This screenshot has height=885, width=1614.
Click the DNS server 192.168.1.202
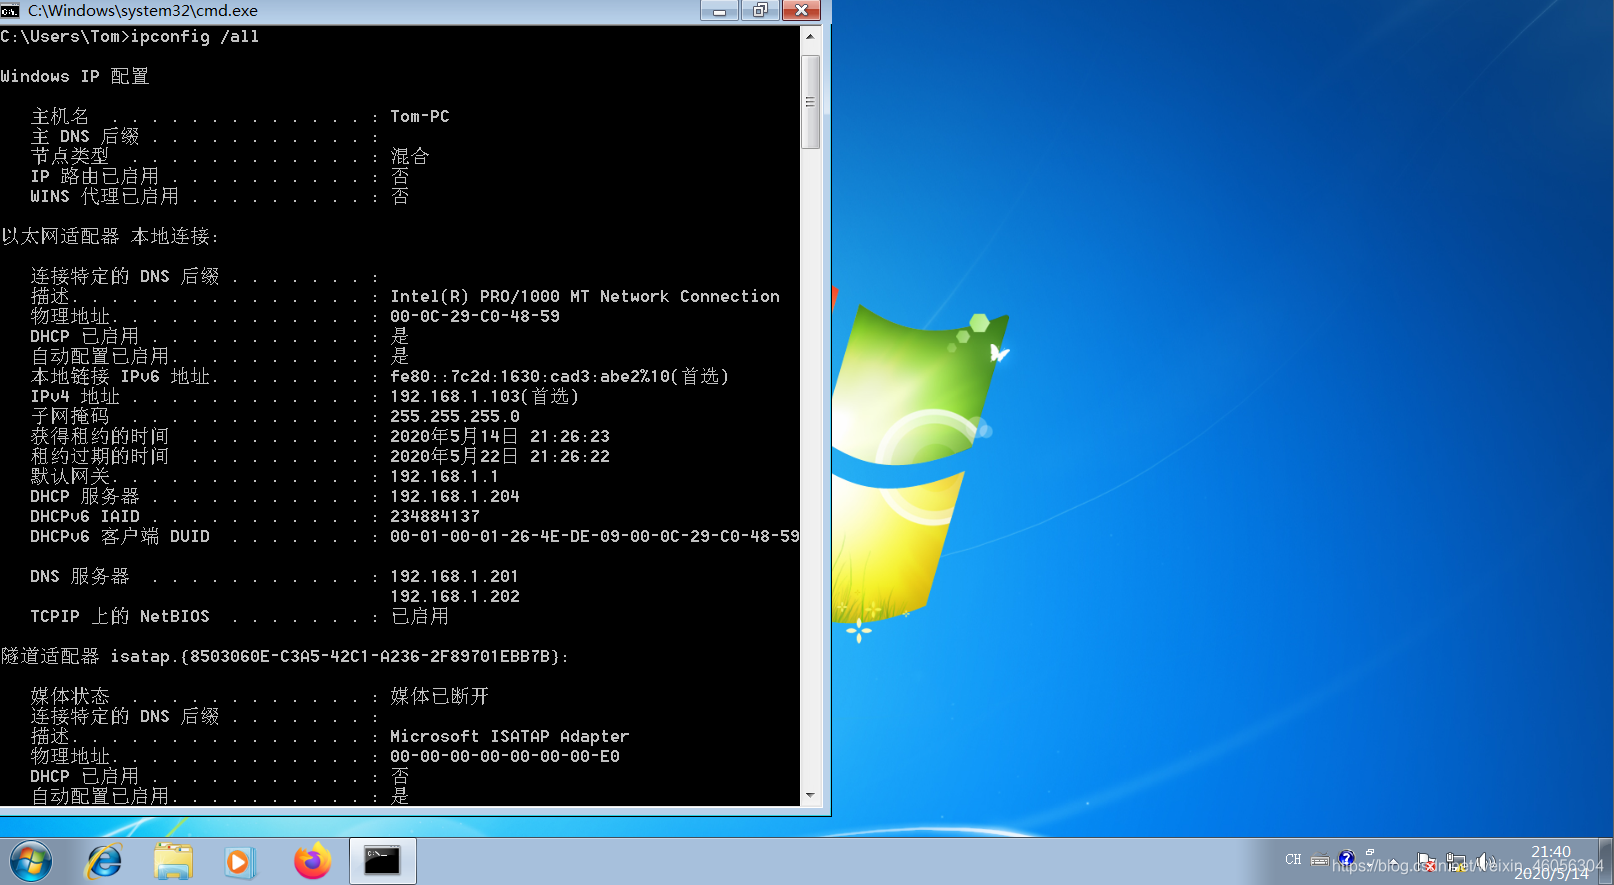click(x=455, y=597)
